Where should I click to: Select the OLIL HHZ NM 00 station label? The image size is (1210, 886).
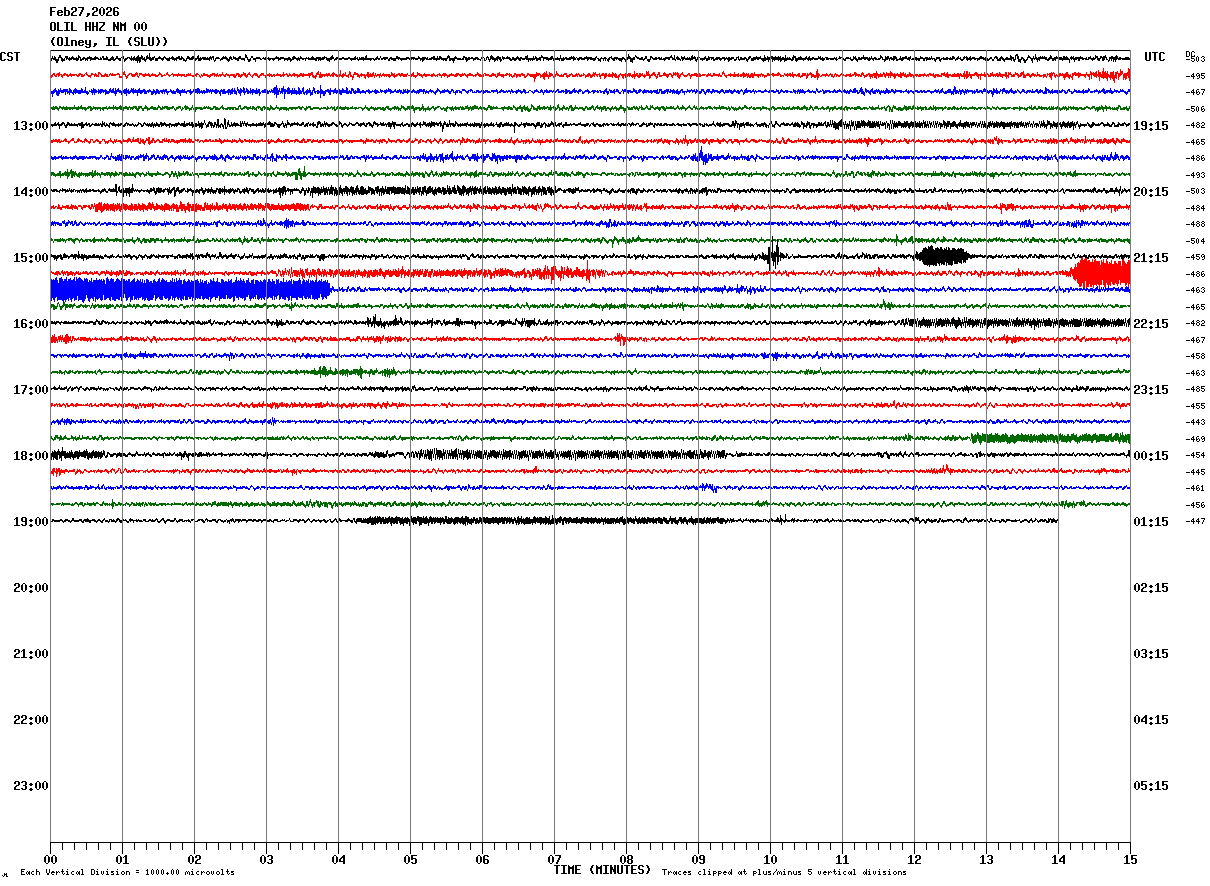(98, 27)
